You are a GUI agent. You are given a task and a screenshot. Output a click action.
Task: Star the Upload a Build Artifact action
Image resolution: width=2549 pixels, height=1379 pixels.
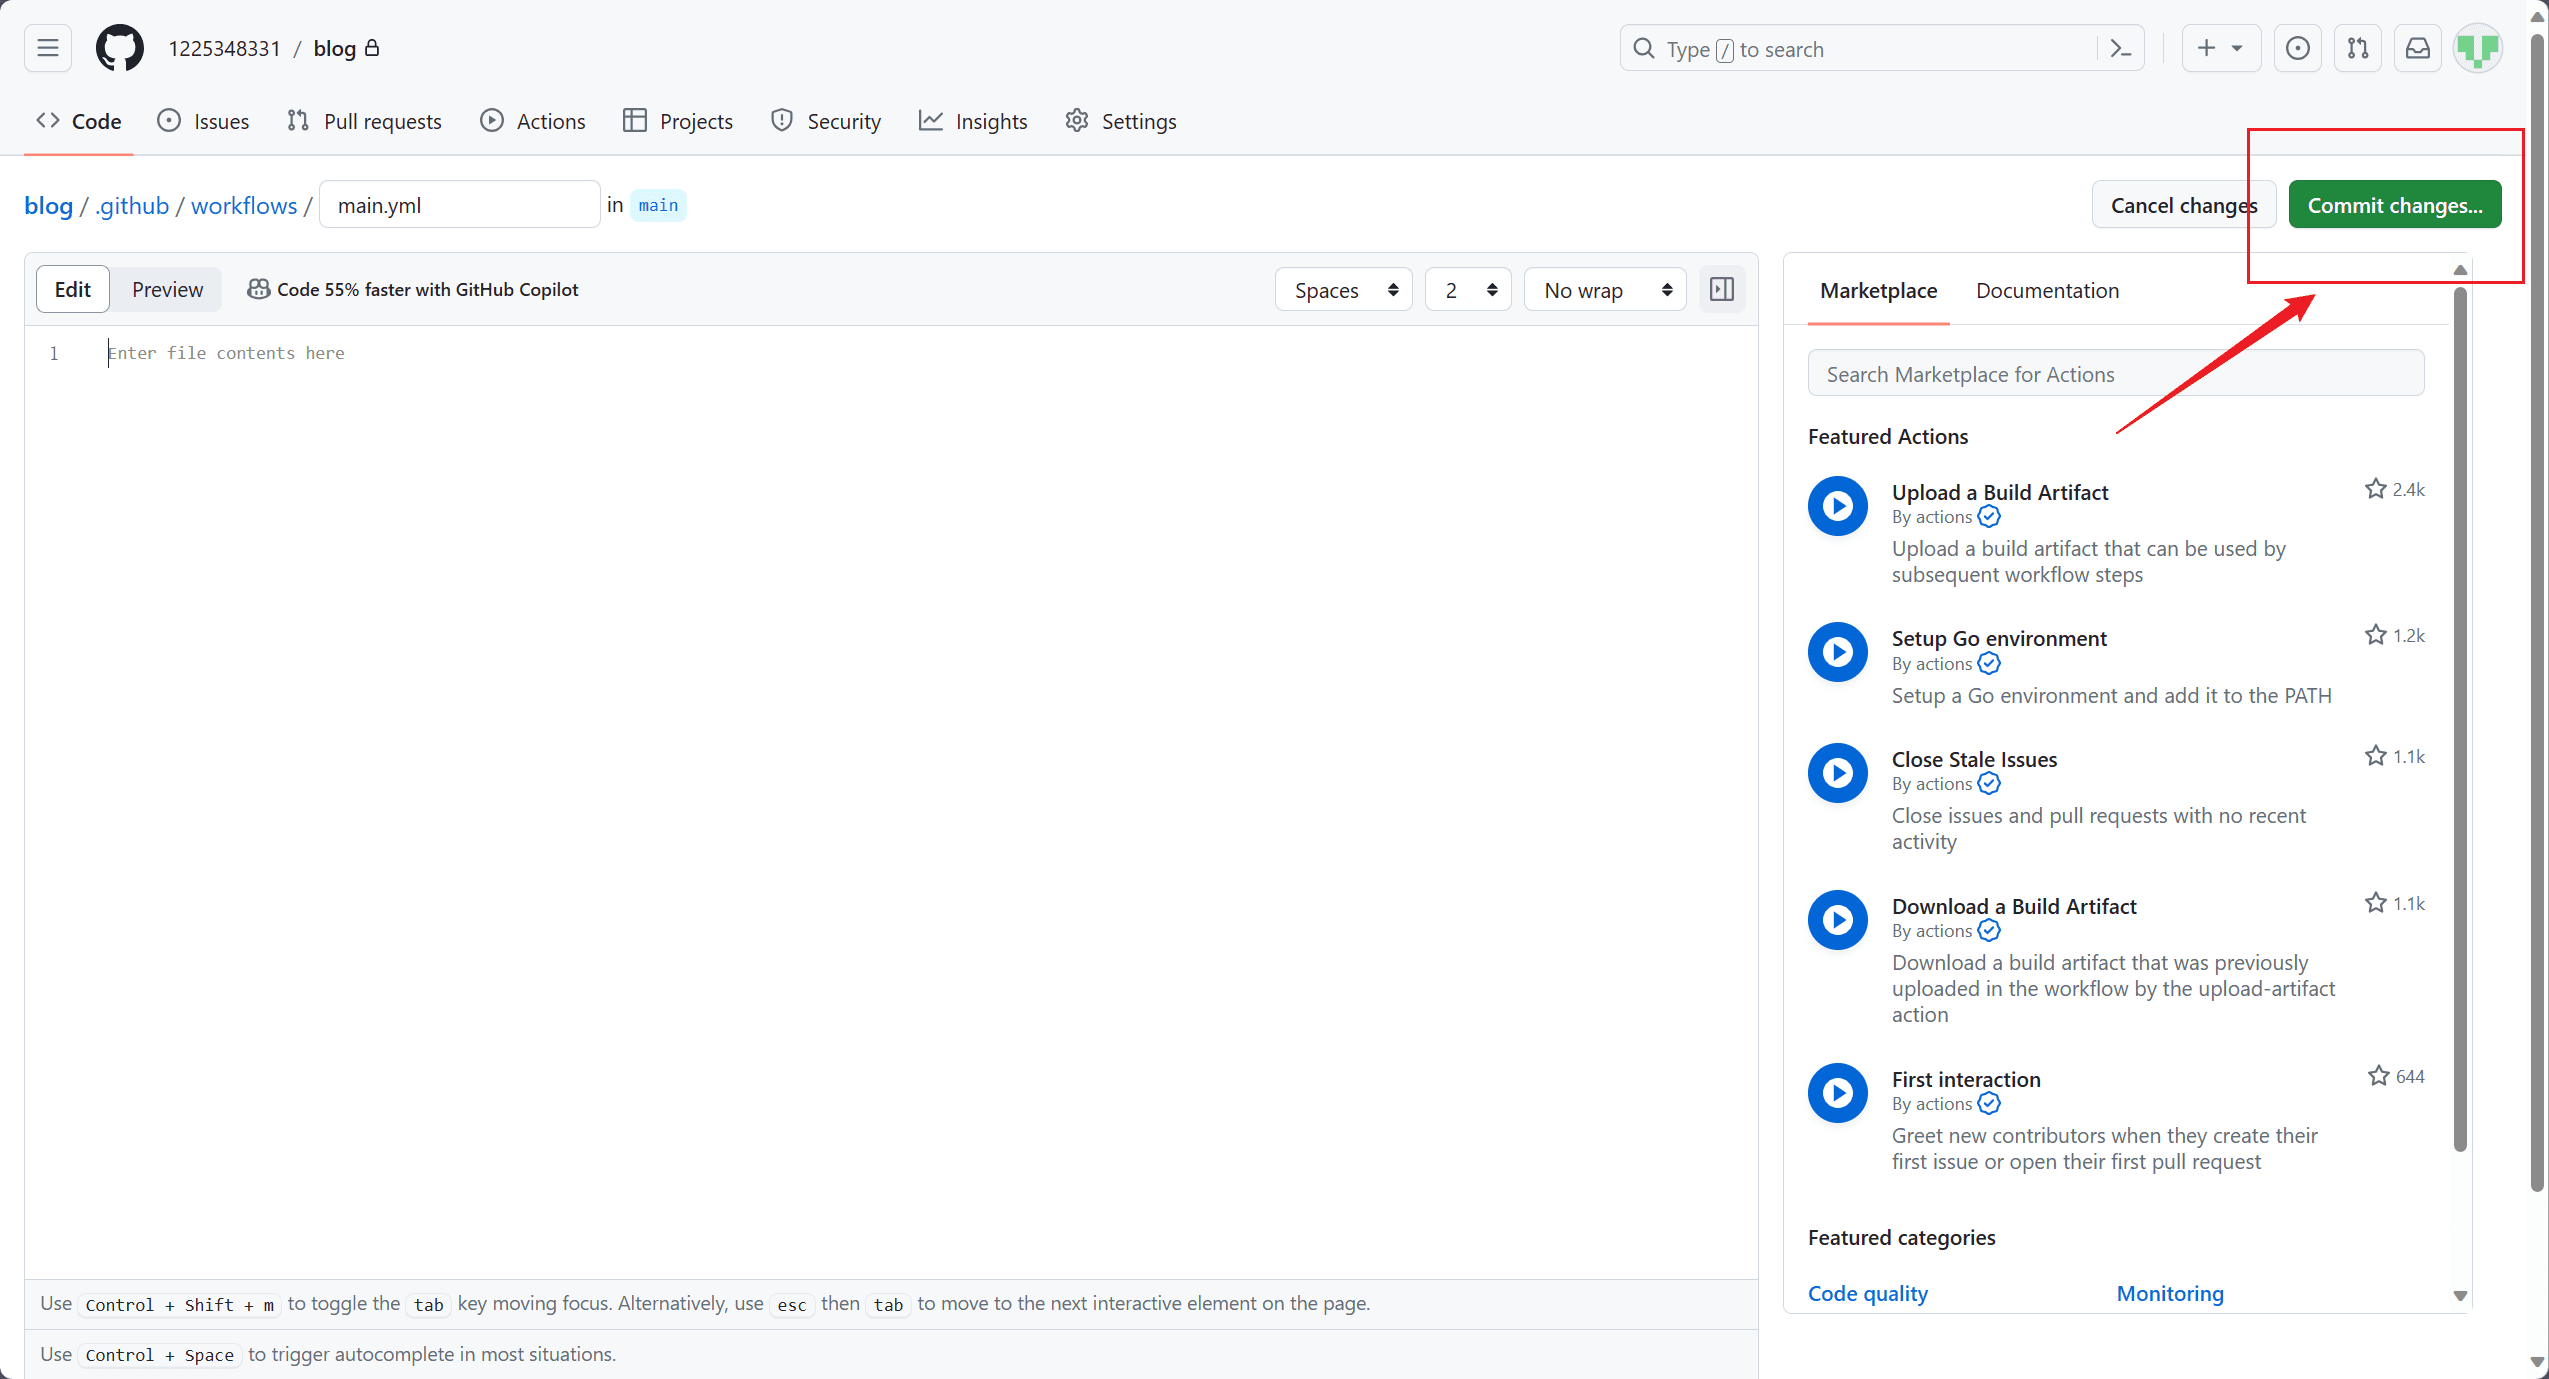point(2375,489)
